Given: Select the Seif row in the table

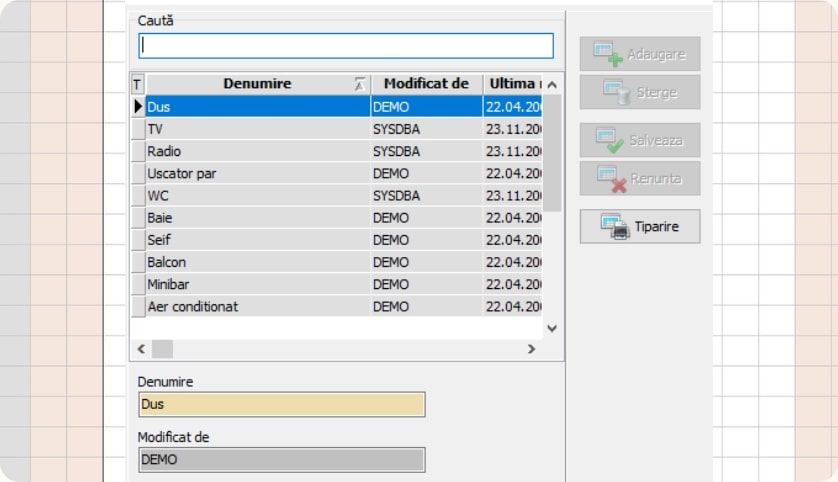Looking at the screenshot, I should point(257,240).
